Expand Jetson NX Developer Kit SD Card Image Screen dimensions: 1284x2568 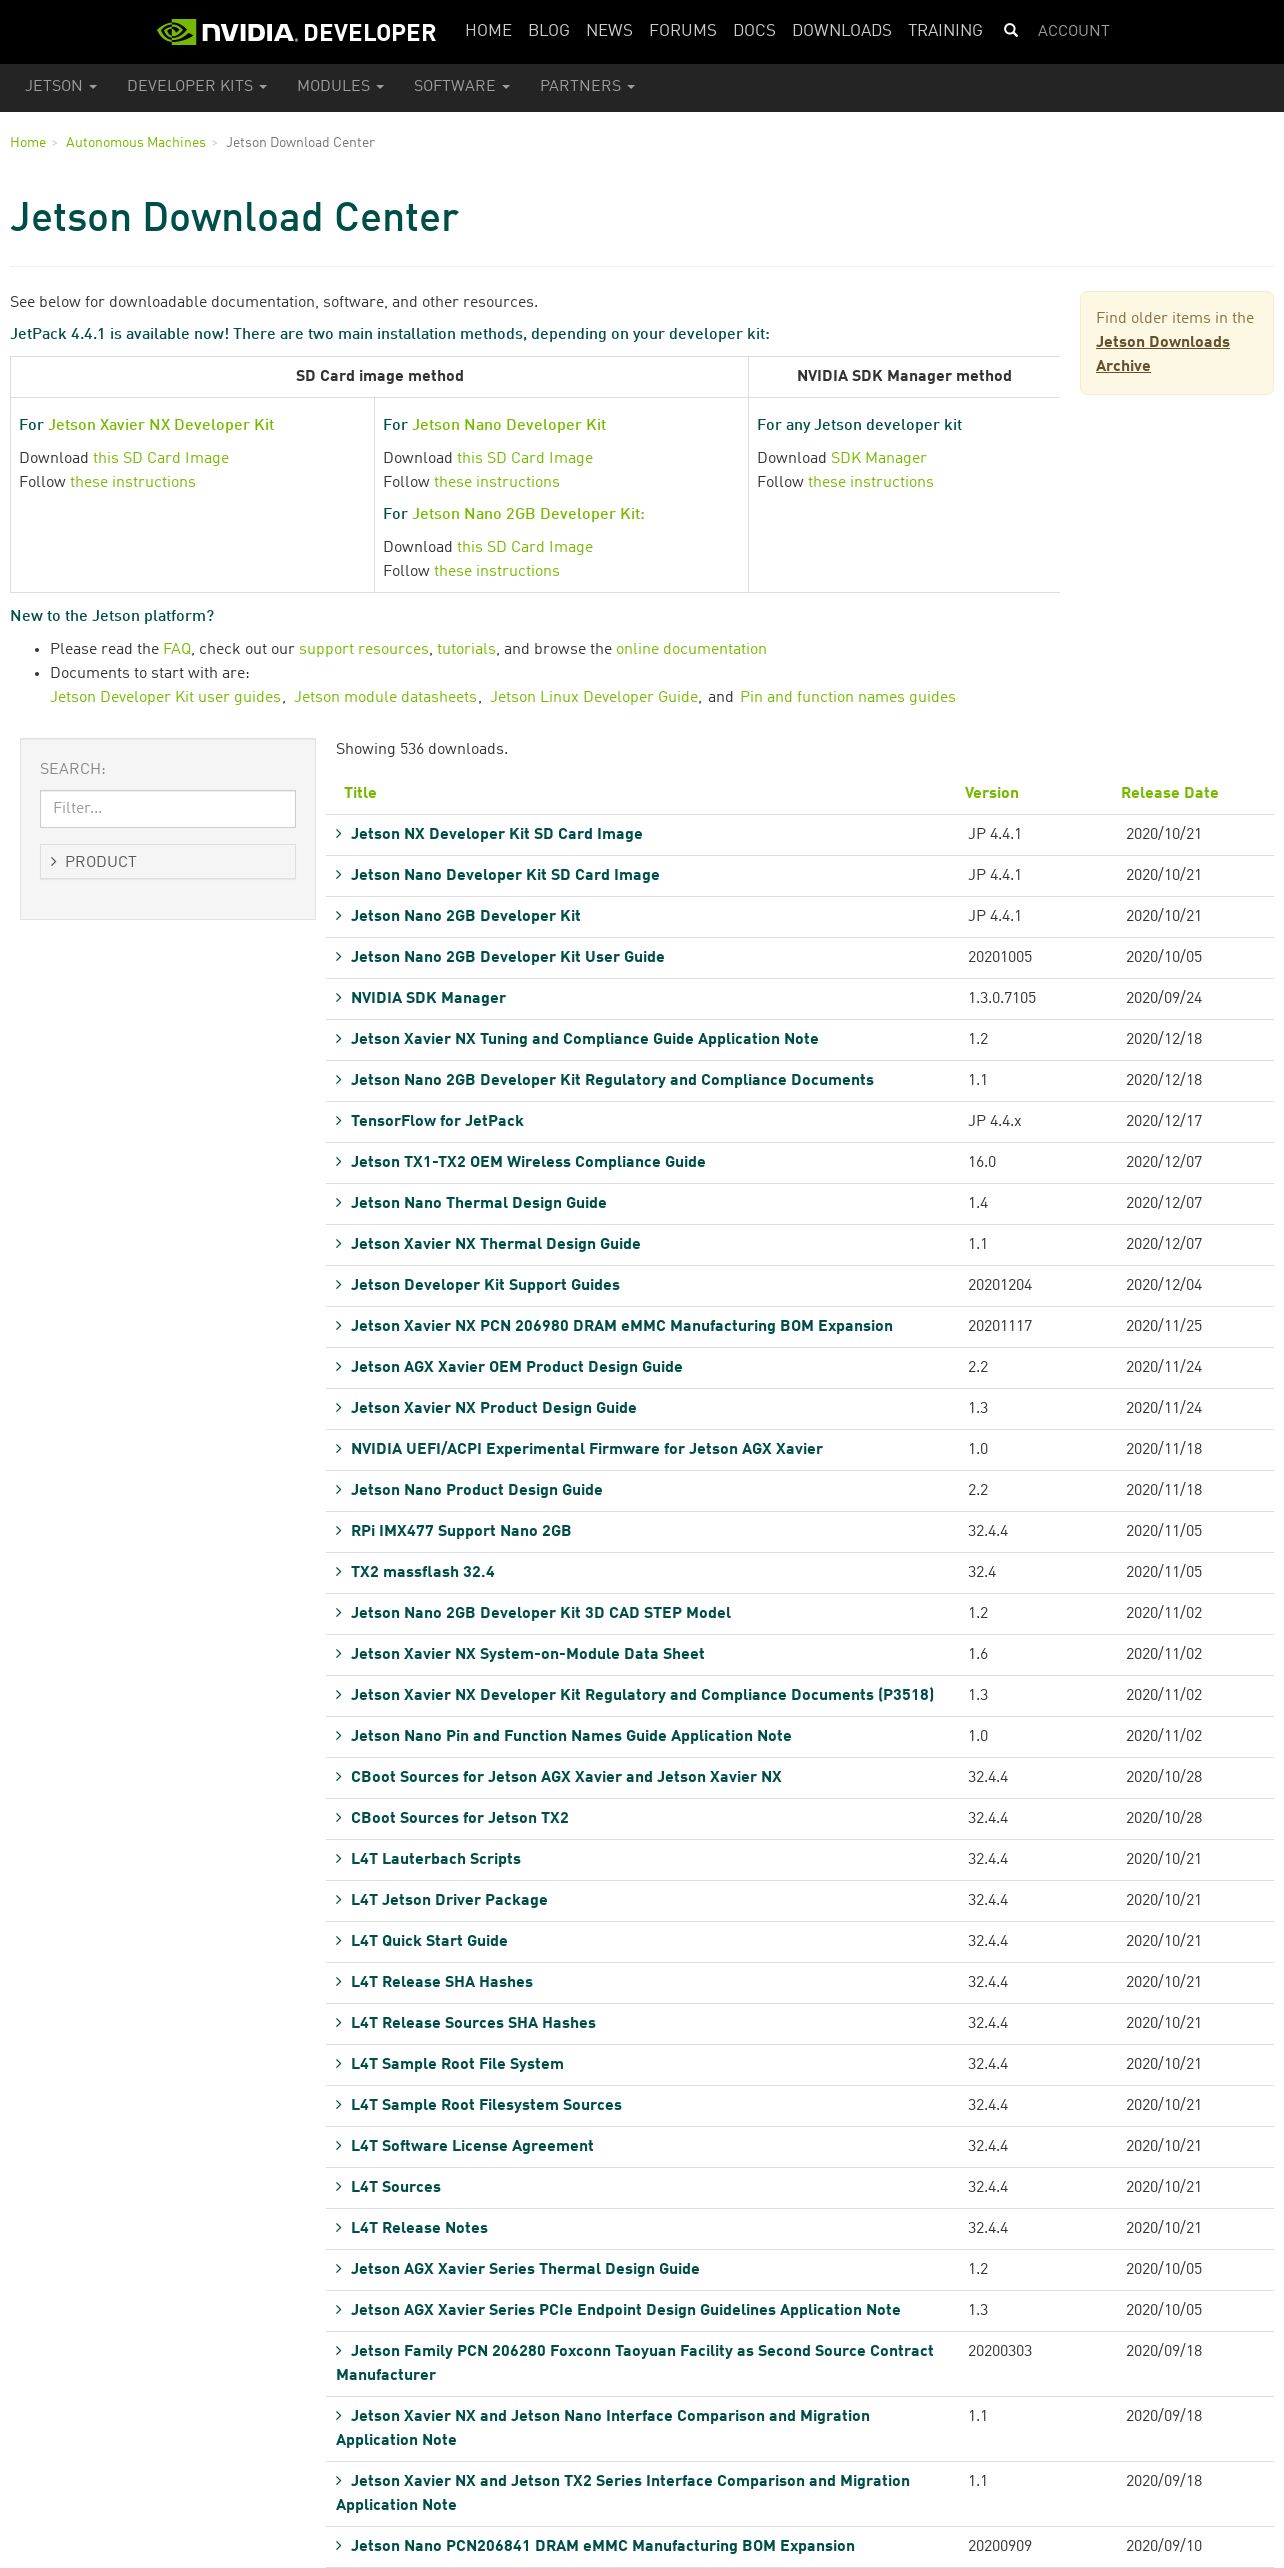click(496, 834)
